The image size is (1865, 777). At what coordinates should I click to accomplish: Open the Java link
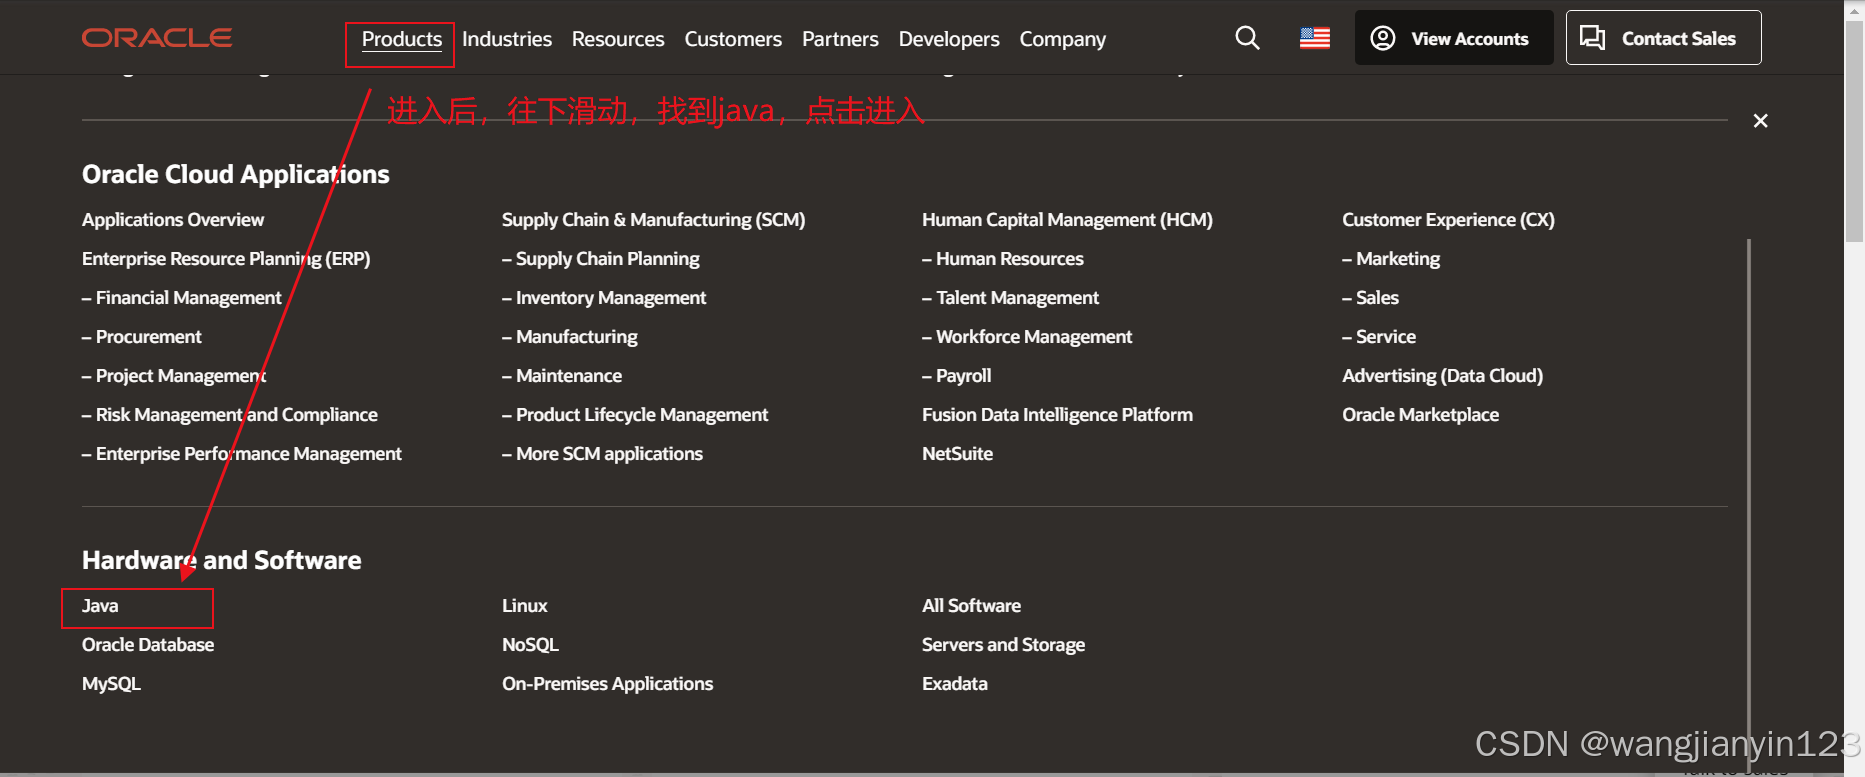coord(100,606)
